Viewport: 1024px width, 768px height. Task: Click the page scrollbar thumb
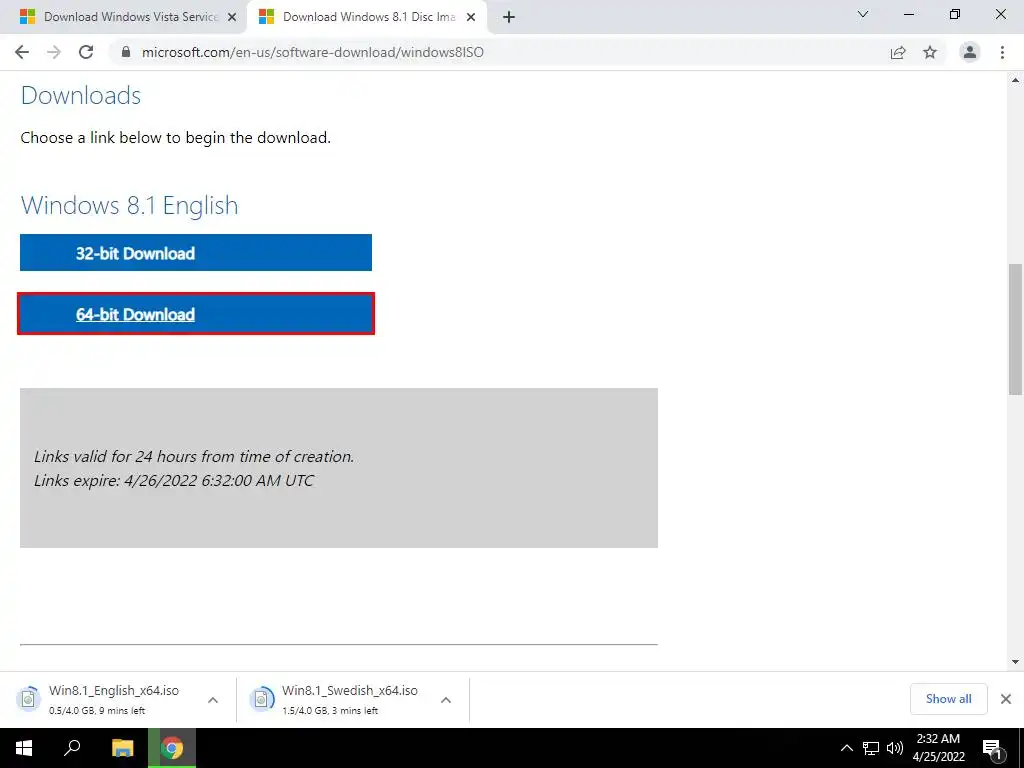(x=1016, y=329)
